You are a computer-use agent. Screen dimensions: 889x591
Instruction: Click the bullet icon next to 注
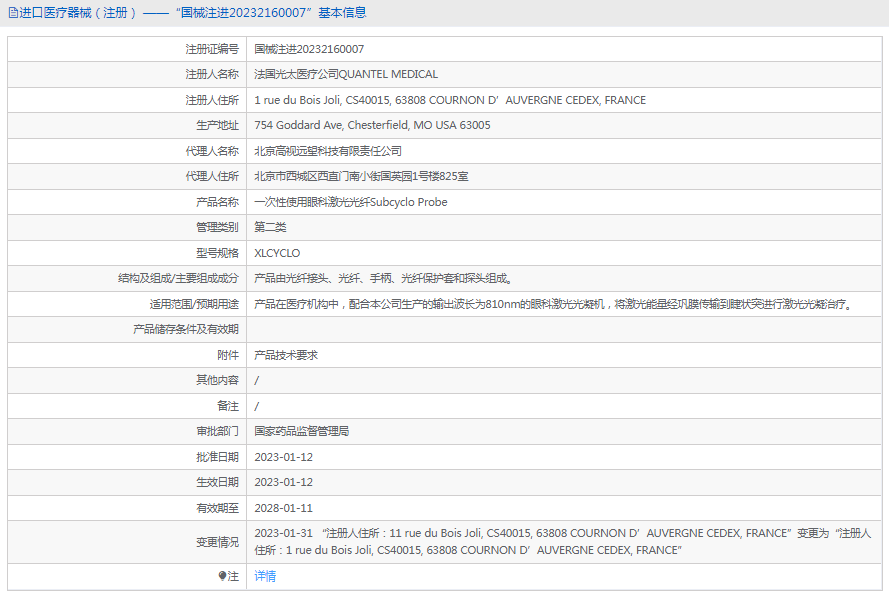click(222, 576)
